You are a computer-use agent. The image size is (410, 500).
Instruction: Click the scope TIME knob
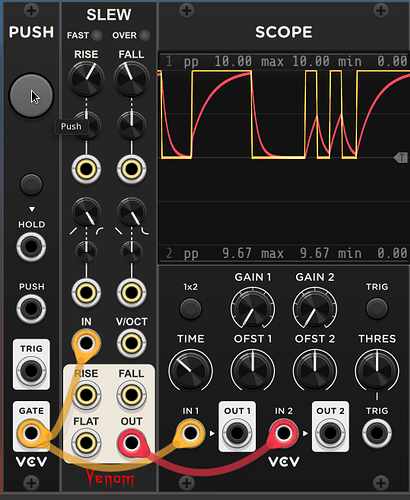[x=190, y=370]
